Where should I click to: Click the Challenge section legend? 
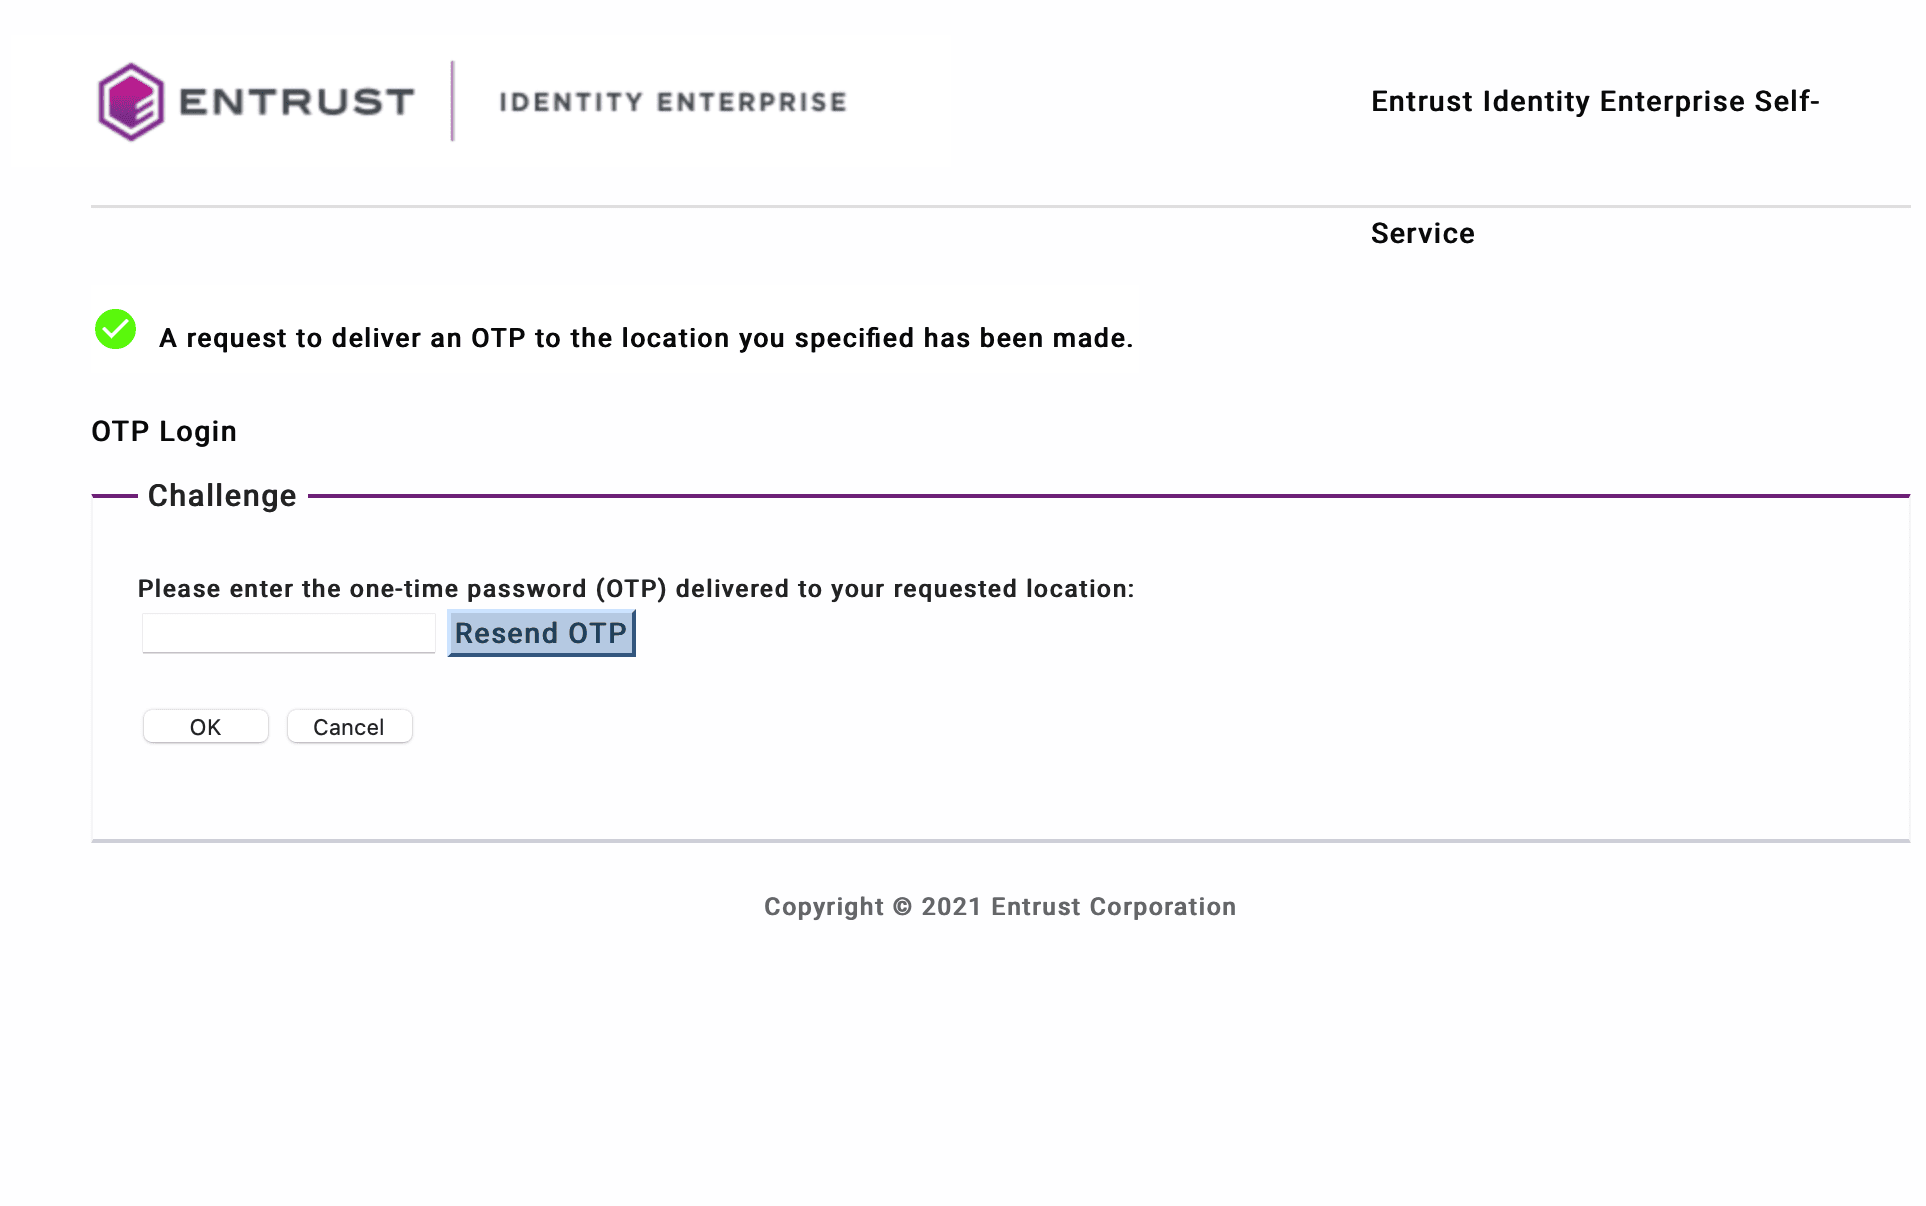click(222, 496)
